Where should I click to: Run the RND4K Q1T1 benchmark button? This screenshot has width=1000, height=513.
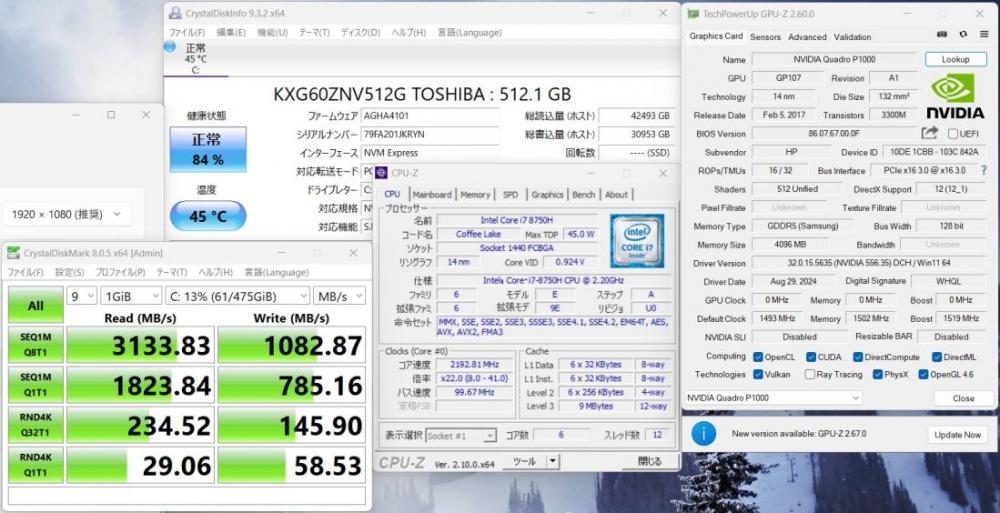click(36, 465)
